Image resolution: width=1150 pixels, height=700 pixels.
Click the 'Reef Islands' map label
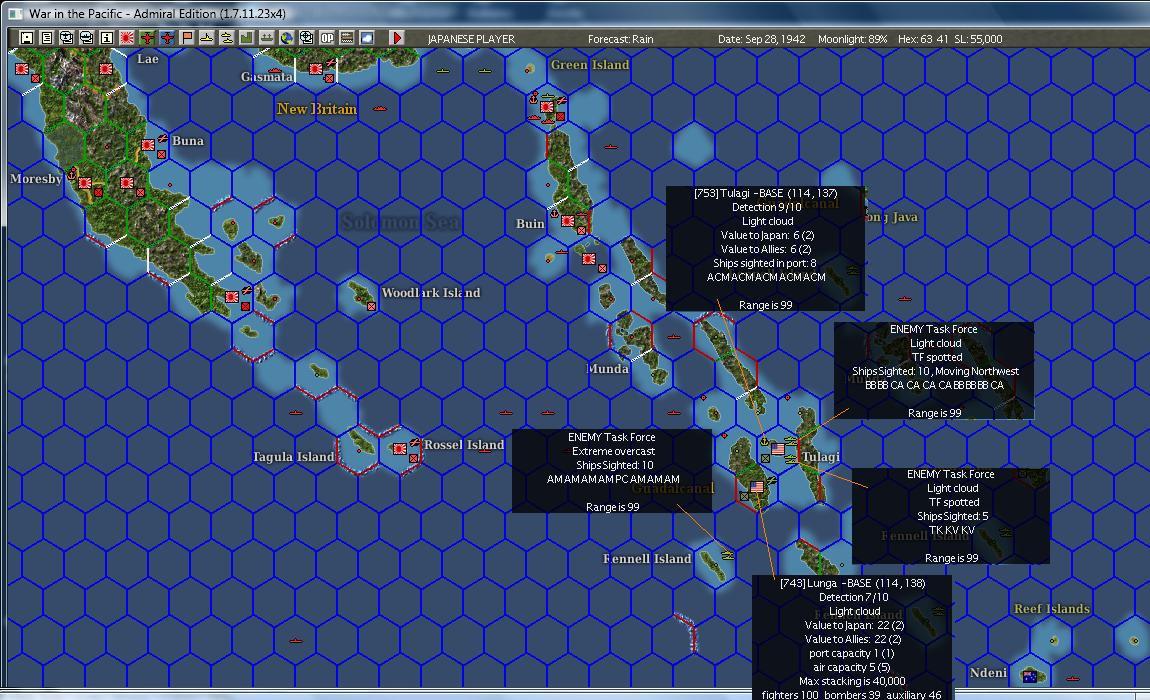point(1052,608)
